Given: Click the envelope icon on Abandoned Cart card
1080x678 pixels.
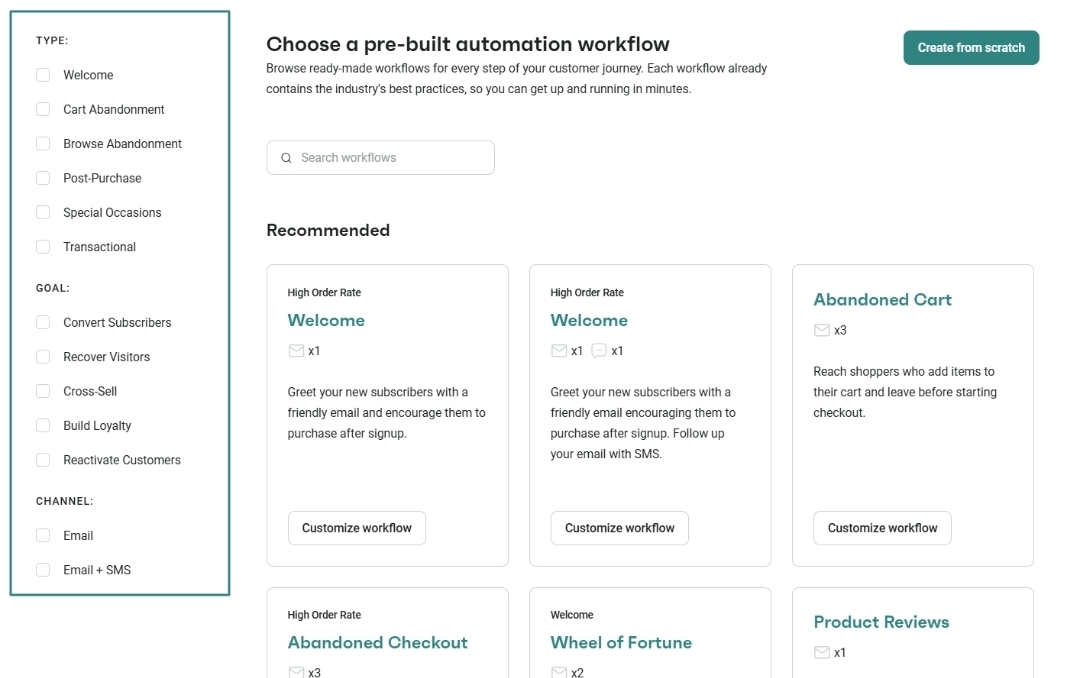Looking at the screenshot, I should (822, 330).
